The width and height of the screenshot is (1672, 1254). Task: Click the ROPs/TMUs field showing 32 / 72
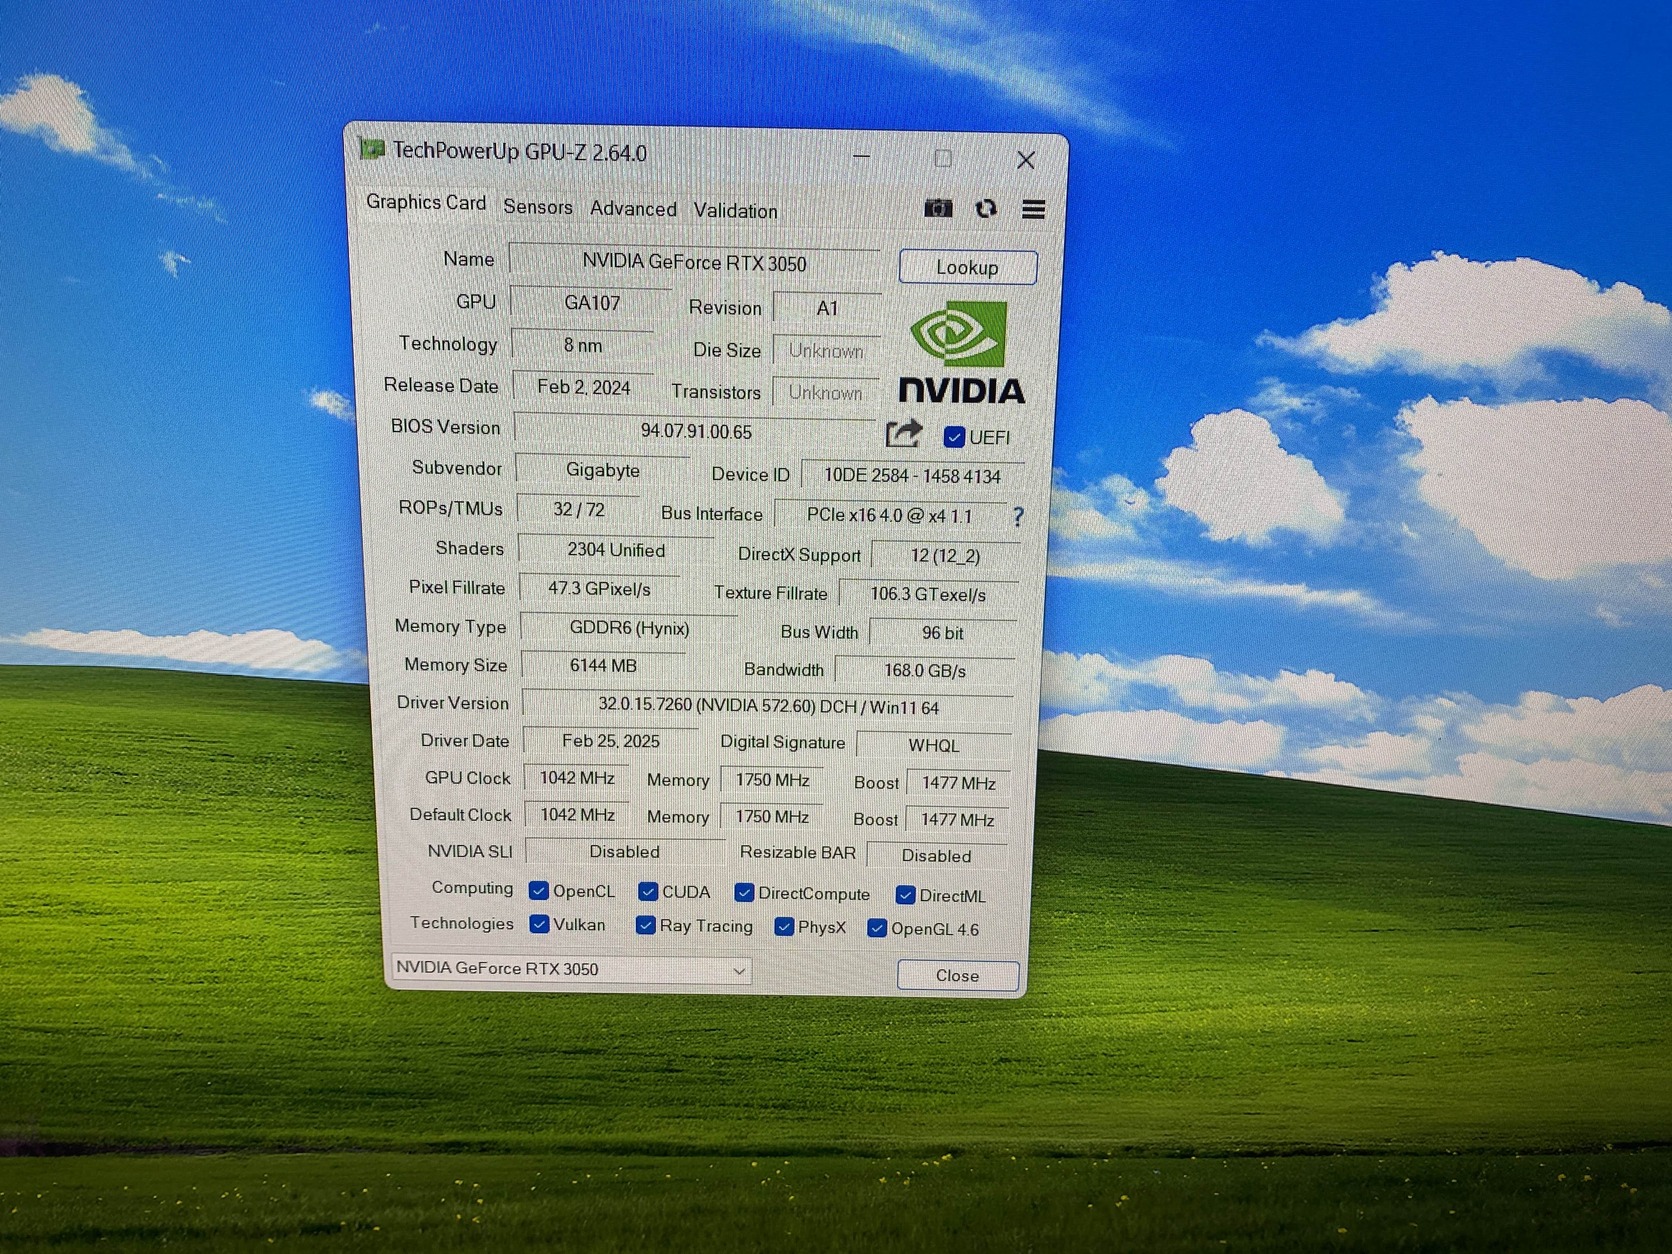pyautogui.click(x=579, y=509)
